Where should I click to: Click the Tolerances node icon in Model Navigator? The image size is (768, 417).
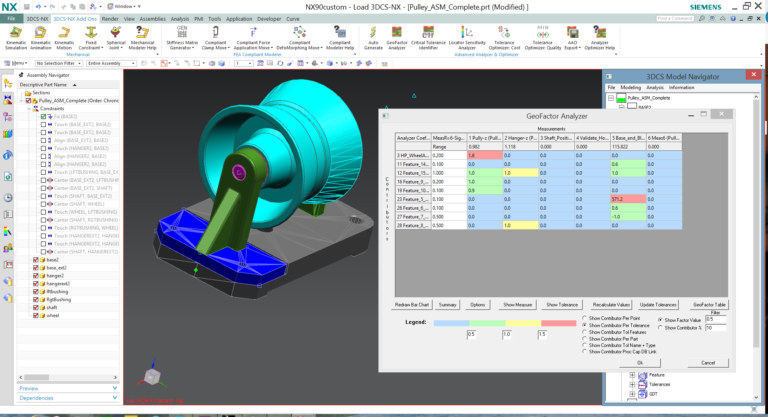click(642, 385)
